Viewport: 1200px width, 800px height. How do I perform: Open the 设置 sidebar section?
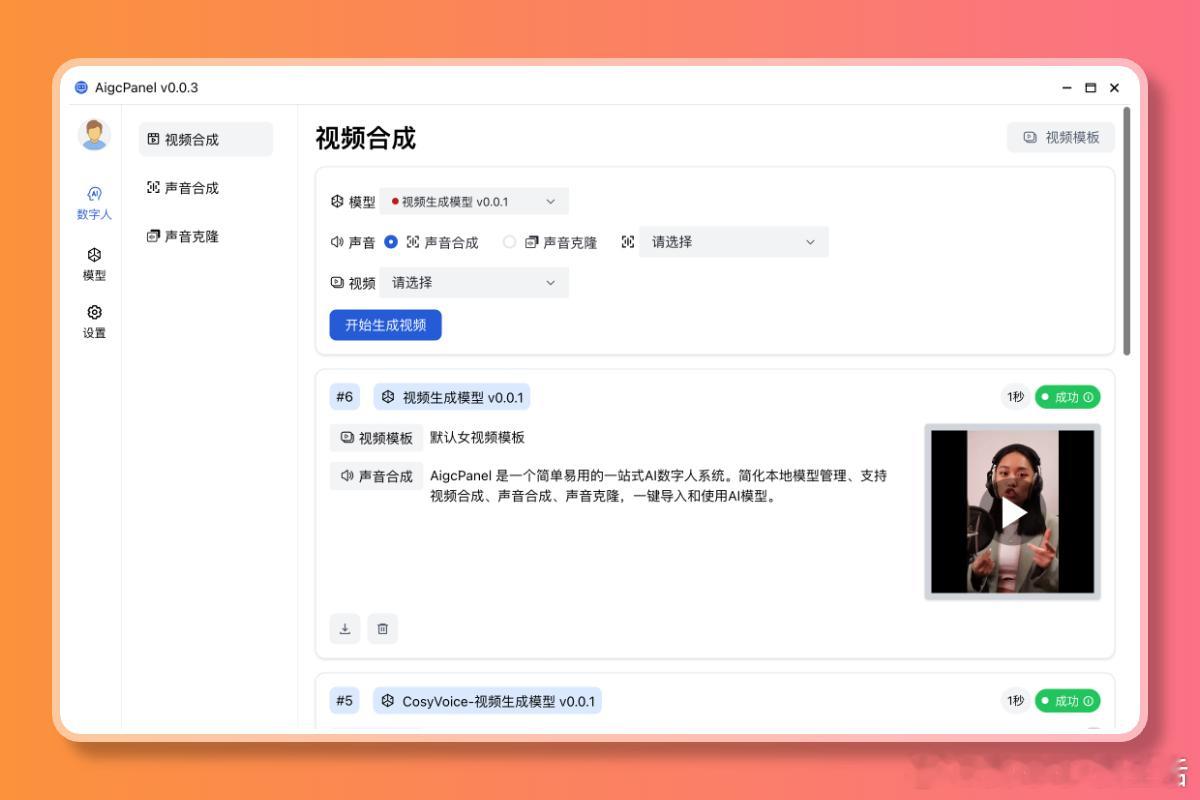pos(94,322)
